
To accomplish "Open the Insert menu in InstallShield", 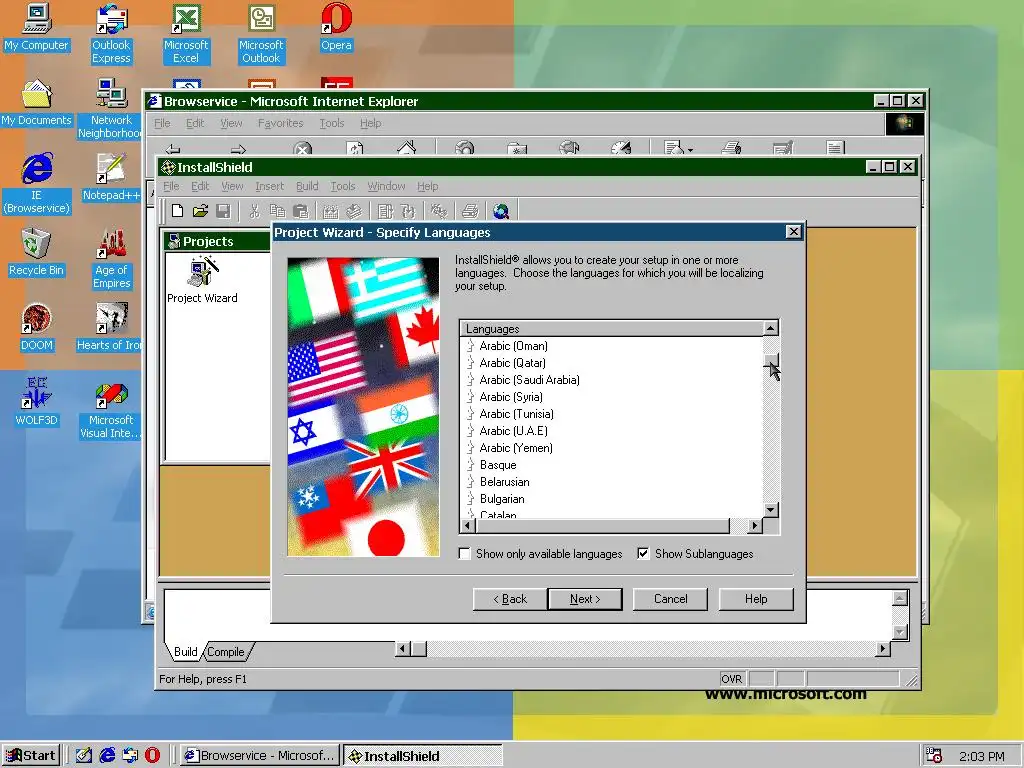I will 270,186.
